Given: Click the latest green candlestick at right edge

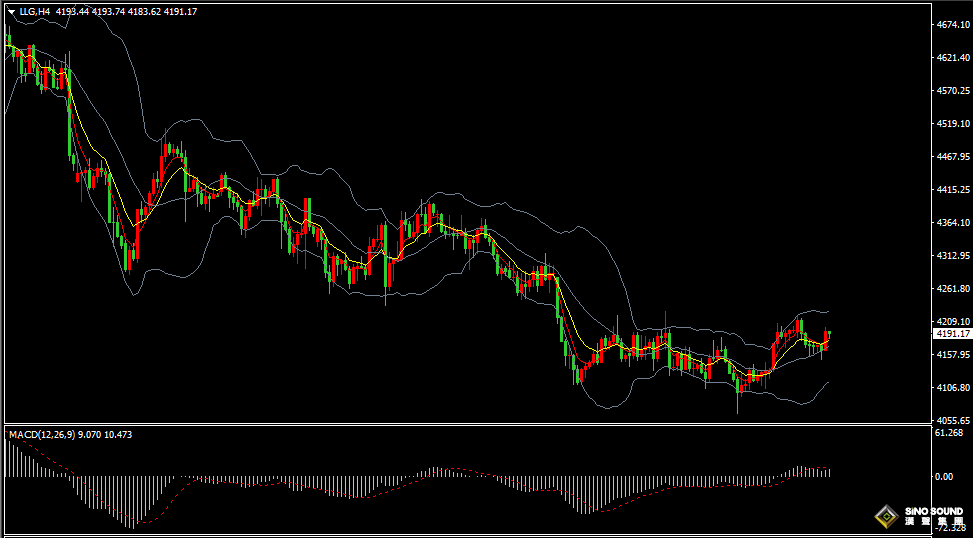Looking at the screenshot, I should [830, 335].
